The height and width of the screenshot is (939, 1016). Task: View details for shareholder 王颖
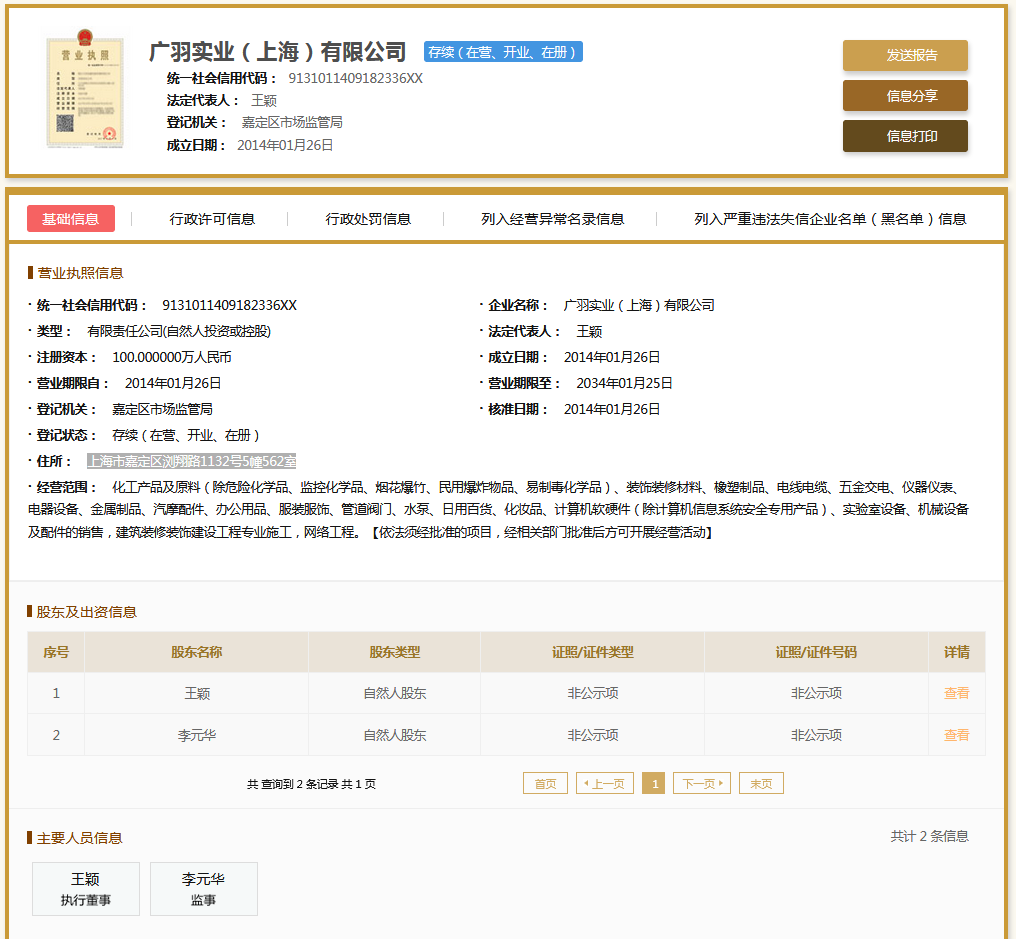956,693
